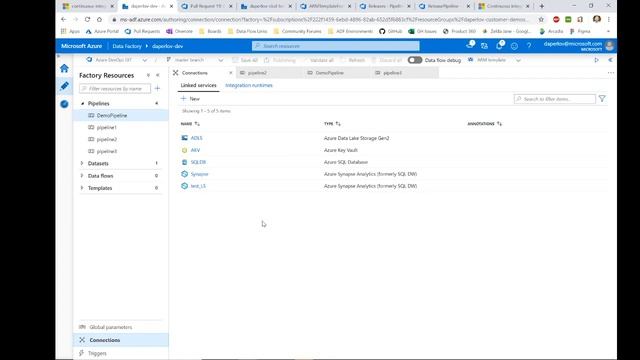Click Validate all toolbar button
Screen dimensions: 640x360
318,60
